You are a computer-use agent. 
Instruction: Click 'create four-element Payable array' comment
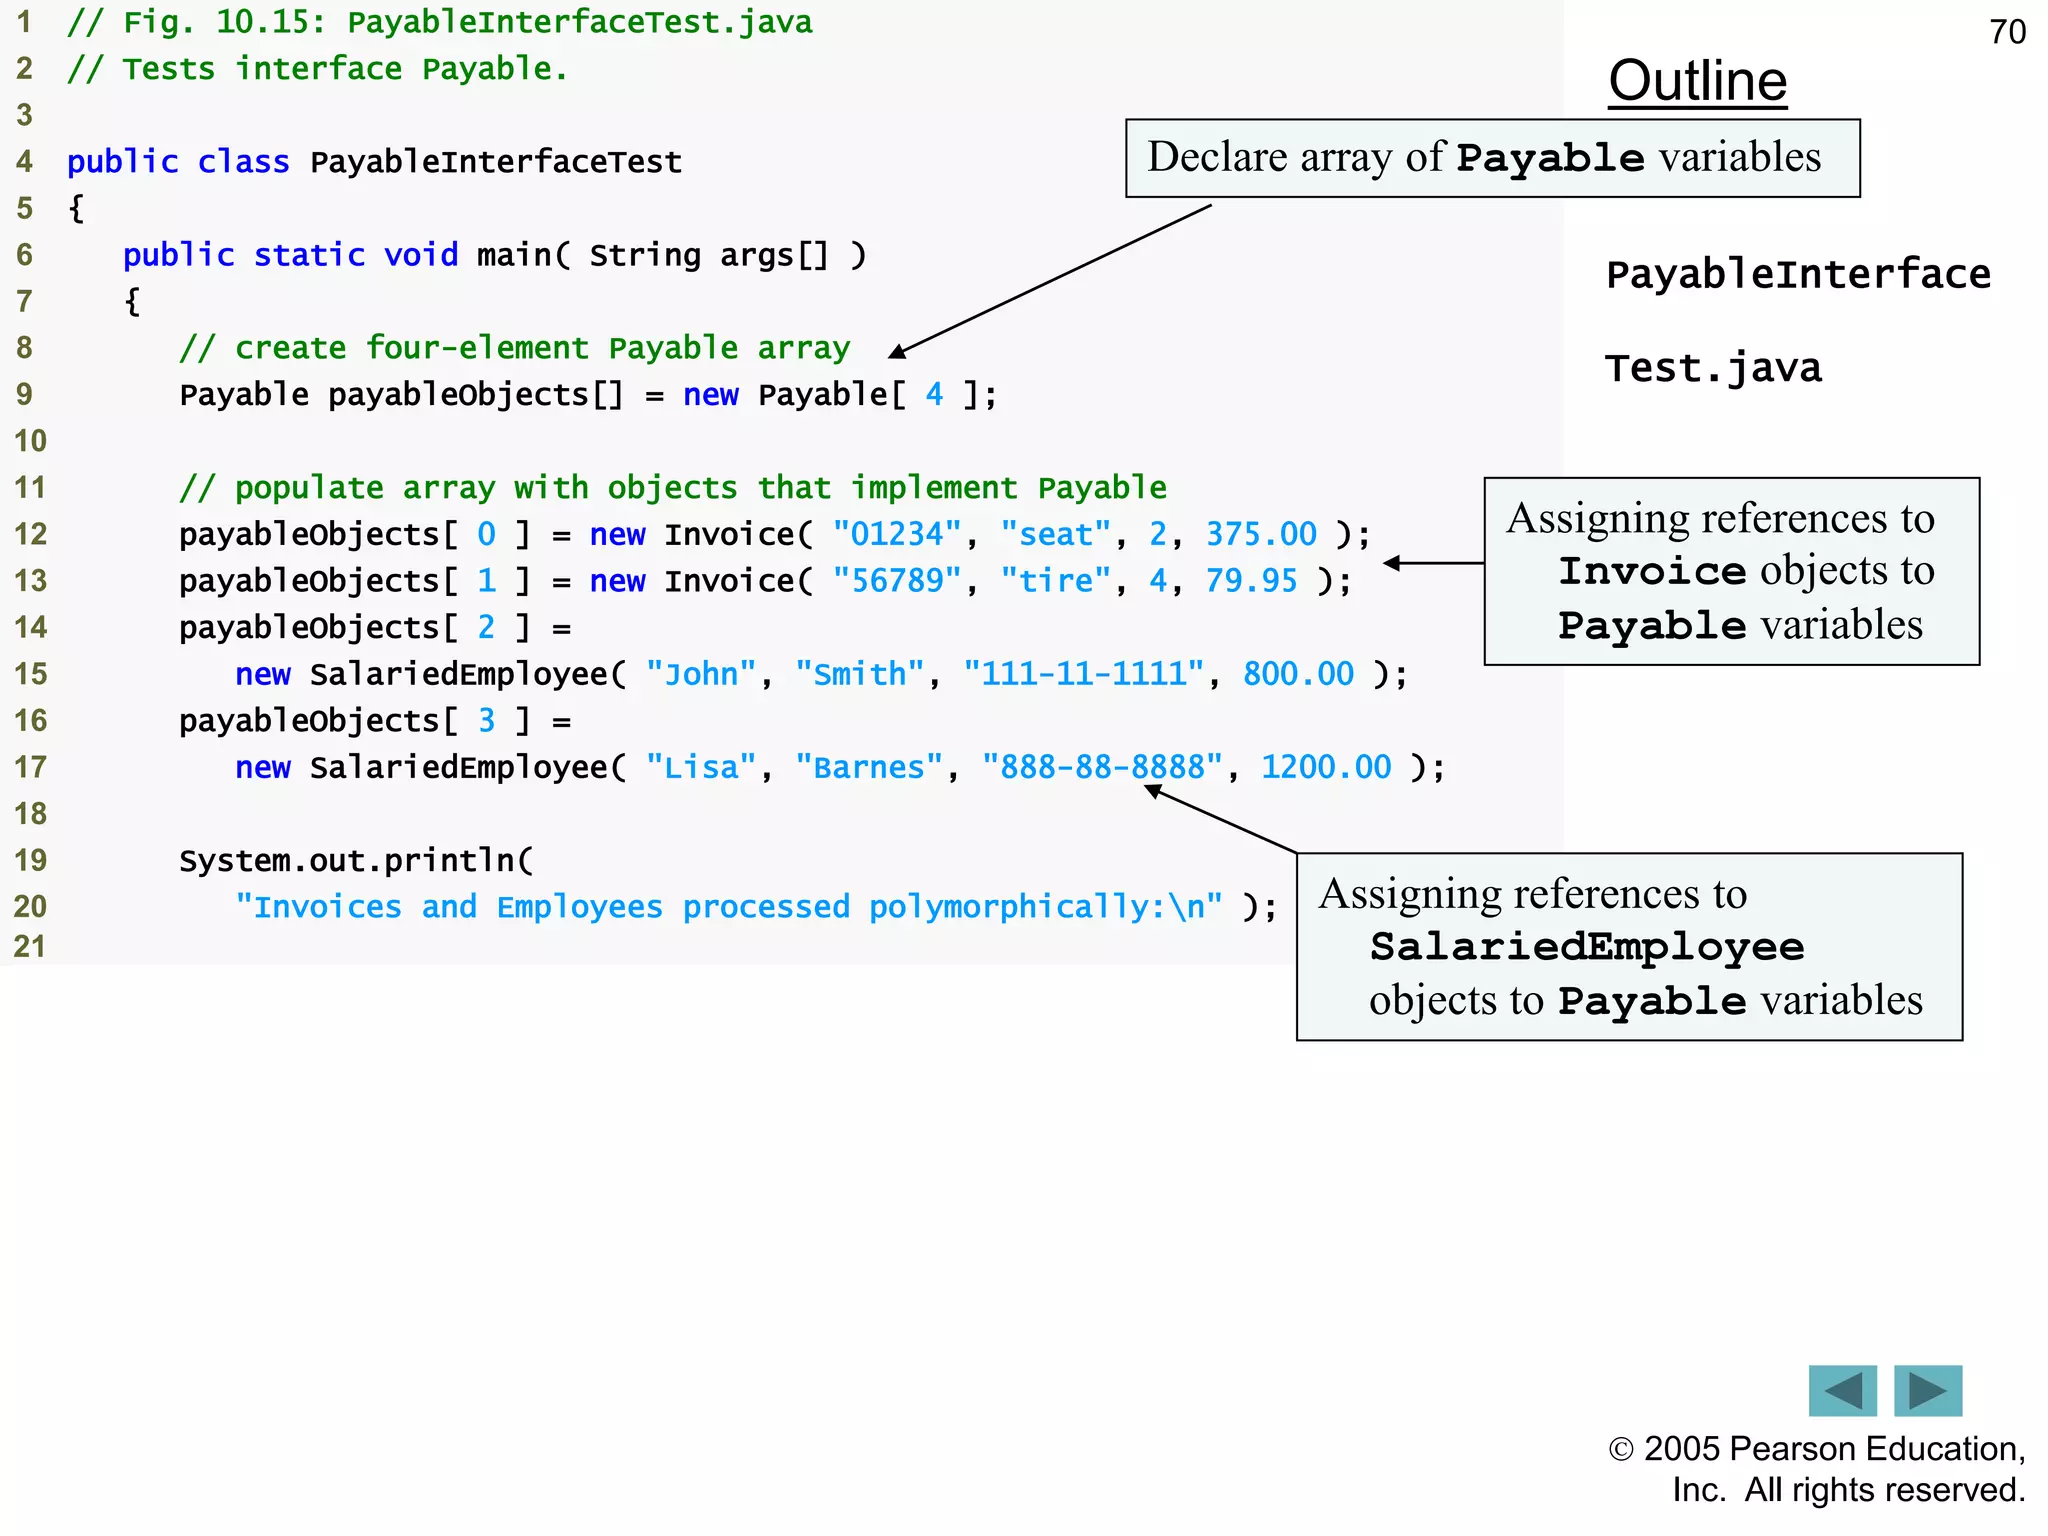tap(514, 348)
